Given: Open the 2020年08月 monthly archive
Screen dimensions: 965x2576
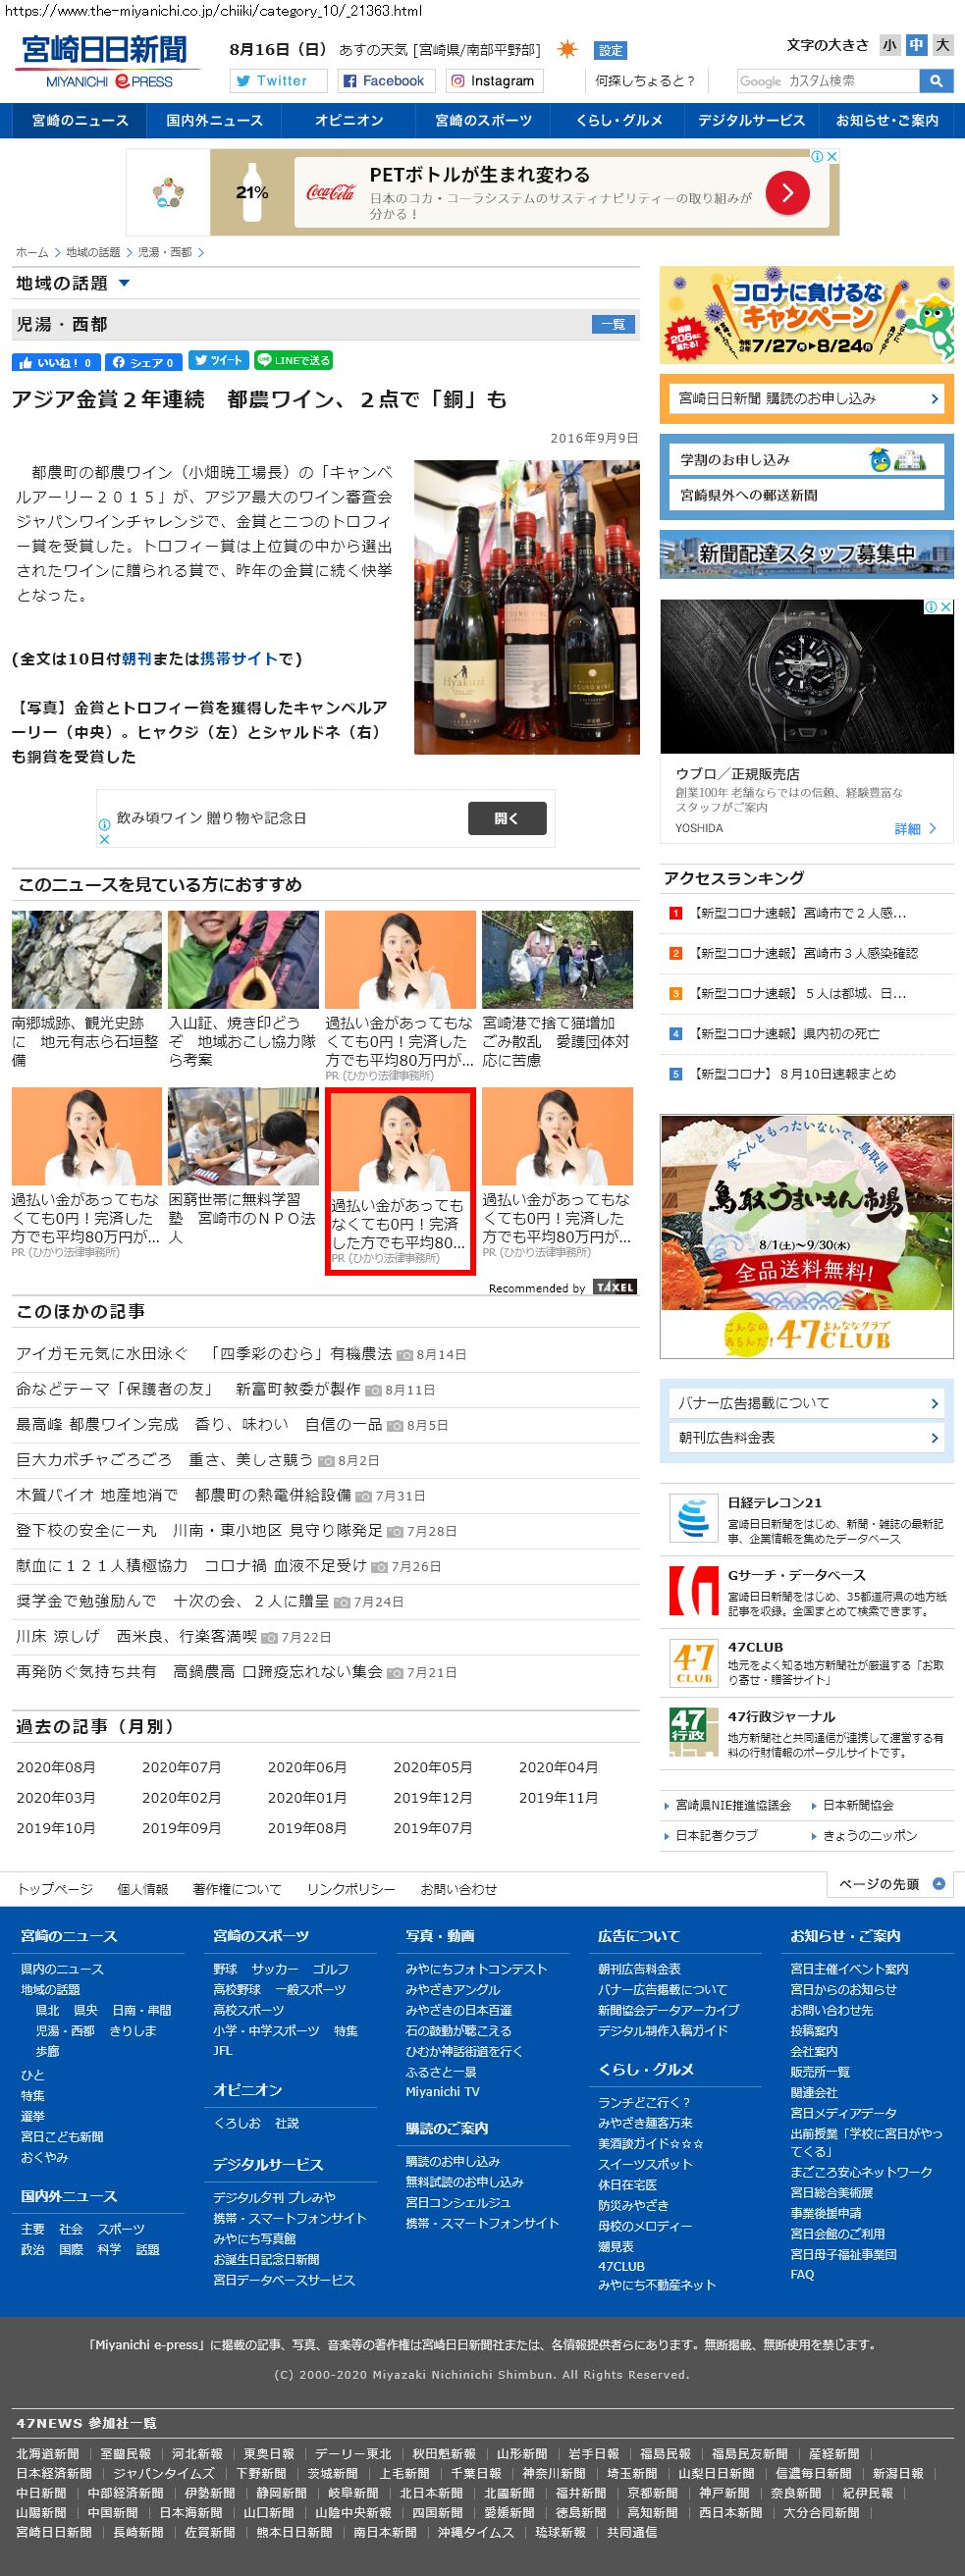Looking at the screenshot, I should pyautogui.click(x=56, y=1767).
